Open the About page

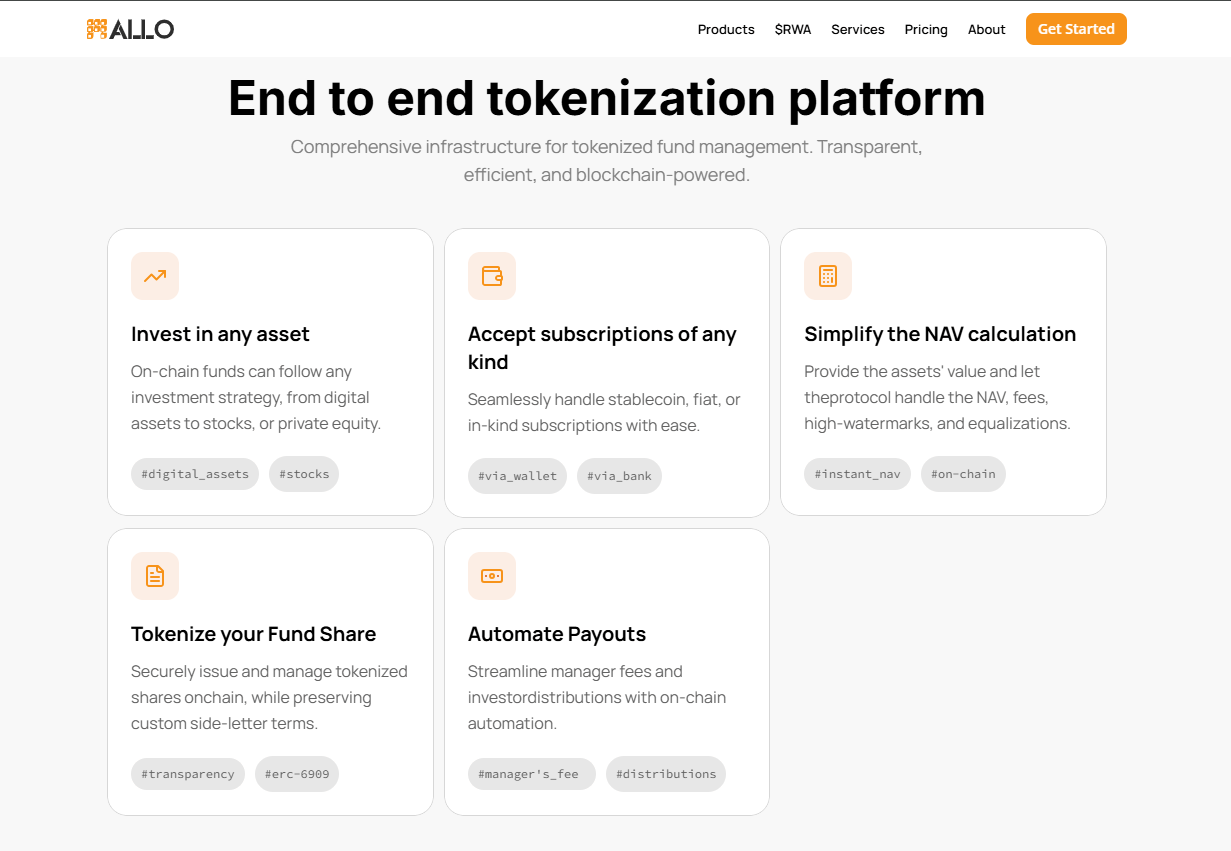point(986,29)
